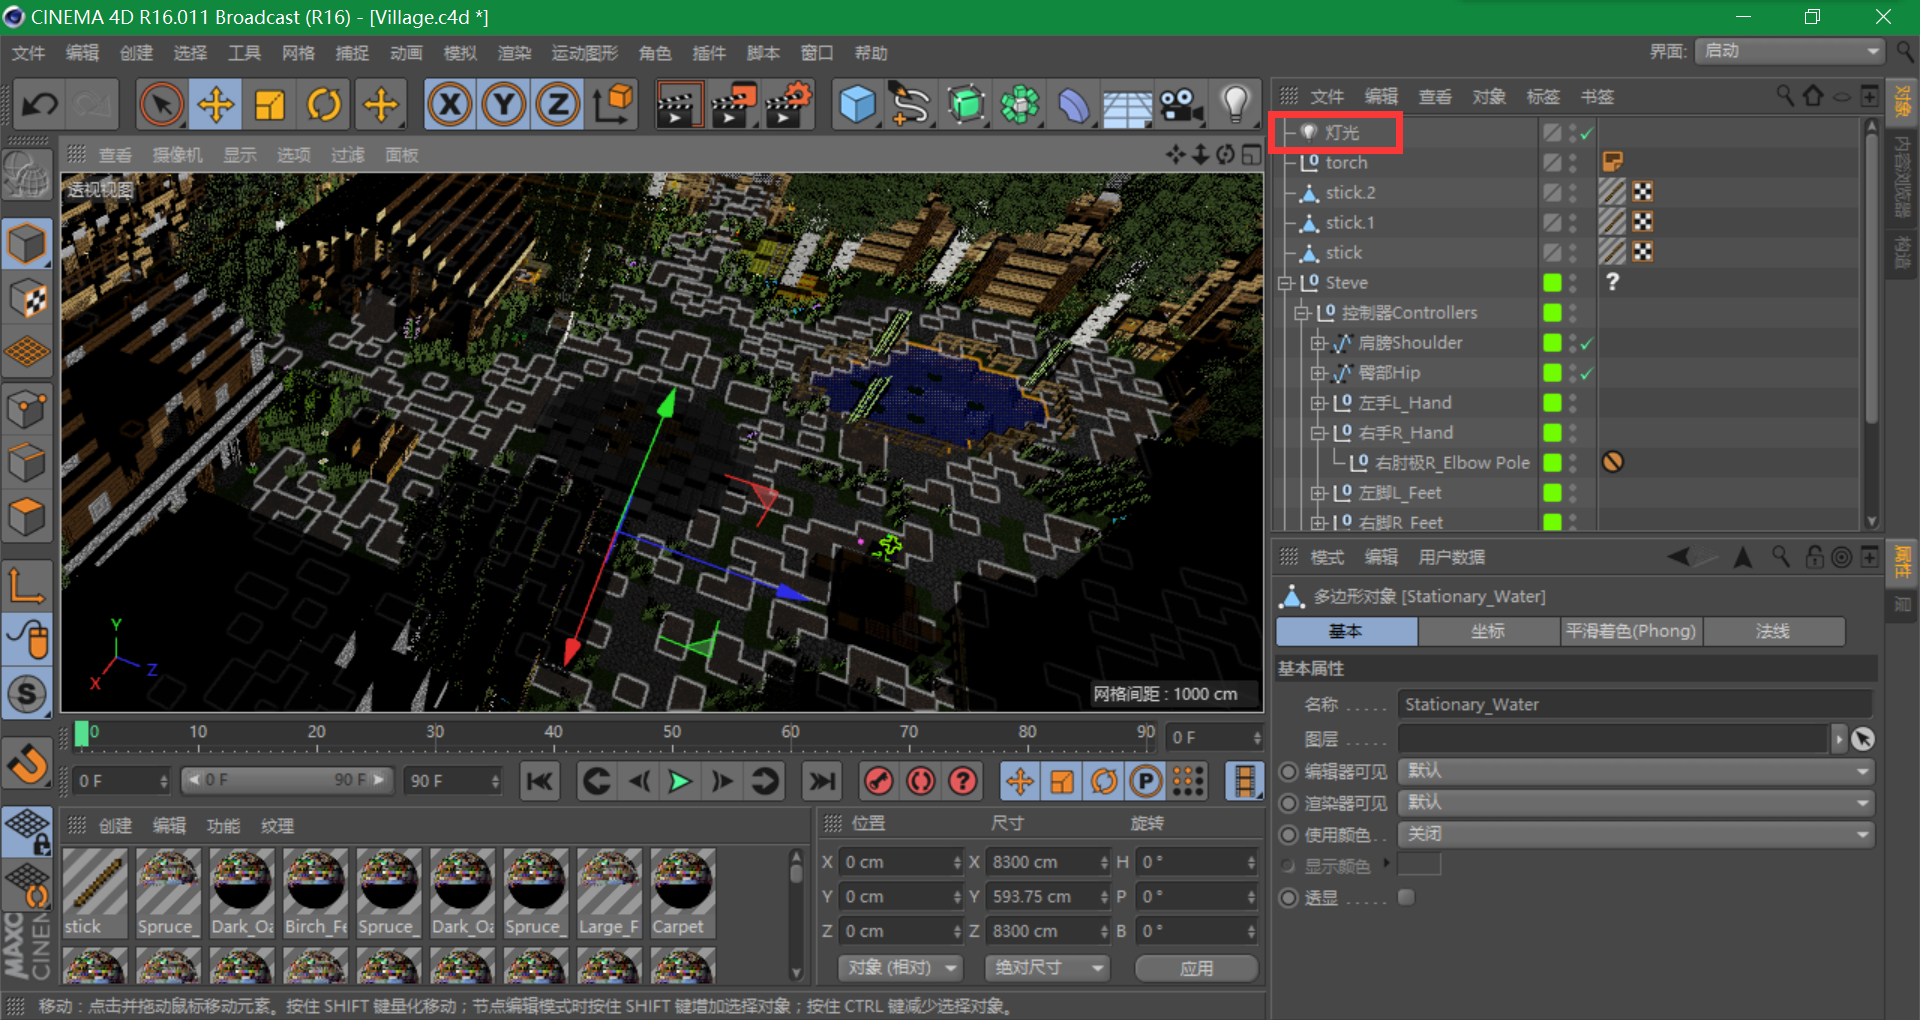Viewport: 1920px width, 1020px height.
Task: Toggle enable checkmark for 灯光
Action: (1587, 132)
